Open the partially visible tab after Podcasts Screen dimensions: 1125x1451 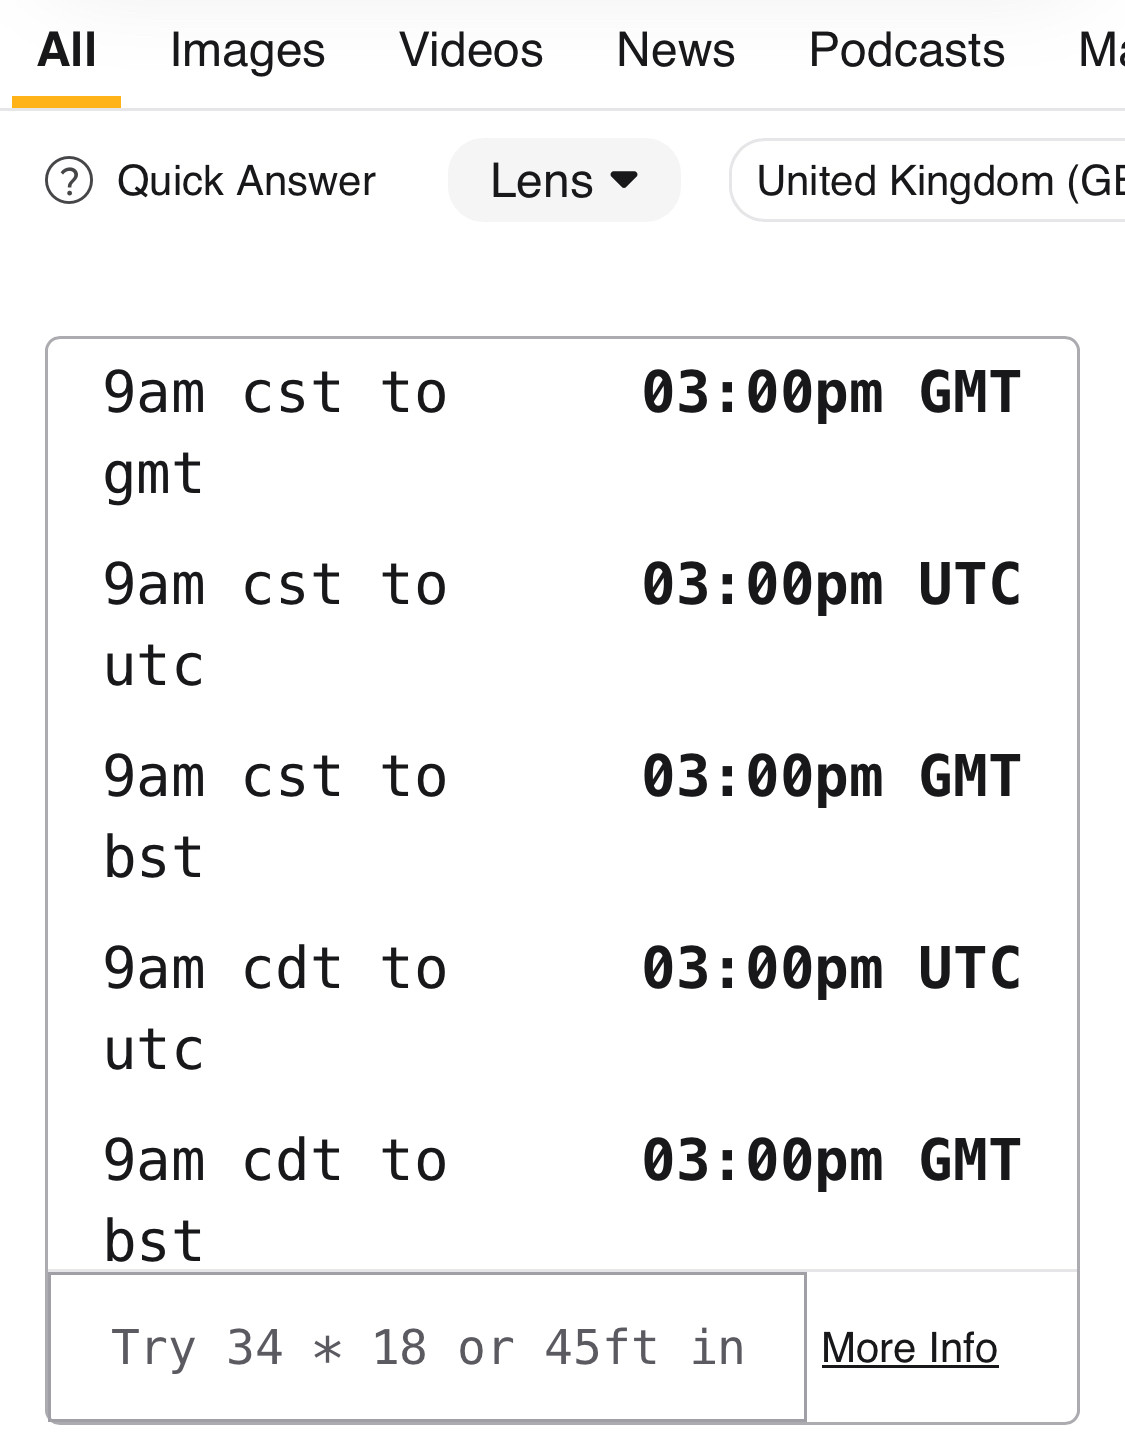(1100, 51)
